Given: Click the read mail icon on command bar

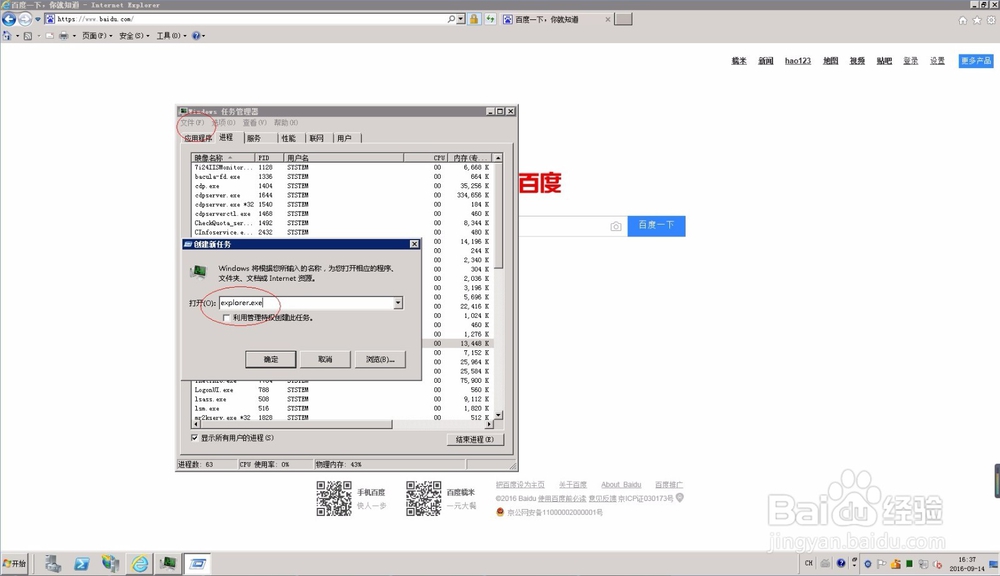Looking at the screenshot, I should pyautogui.click(x=49, y=36).
